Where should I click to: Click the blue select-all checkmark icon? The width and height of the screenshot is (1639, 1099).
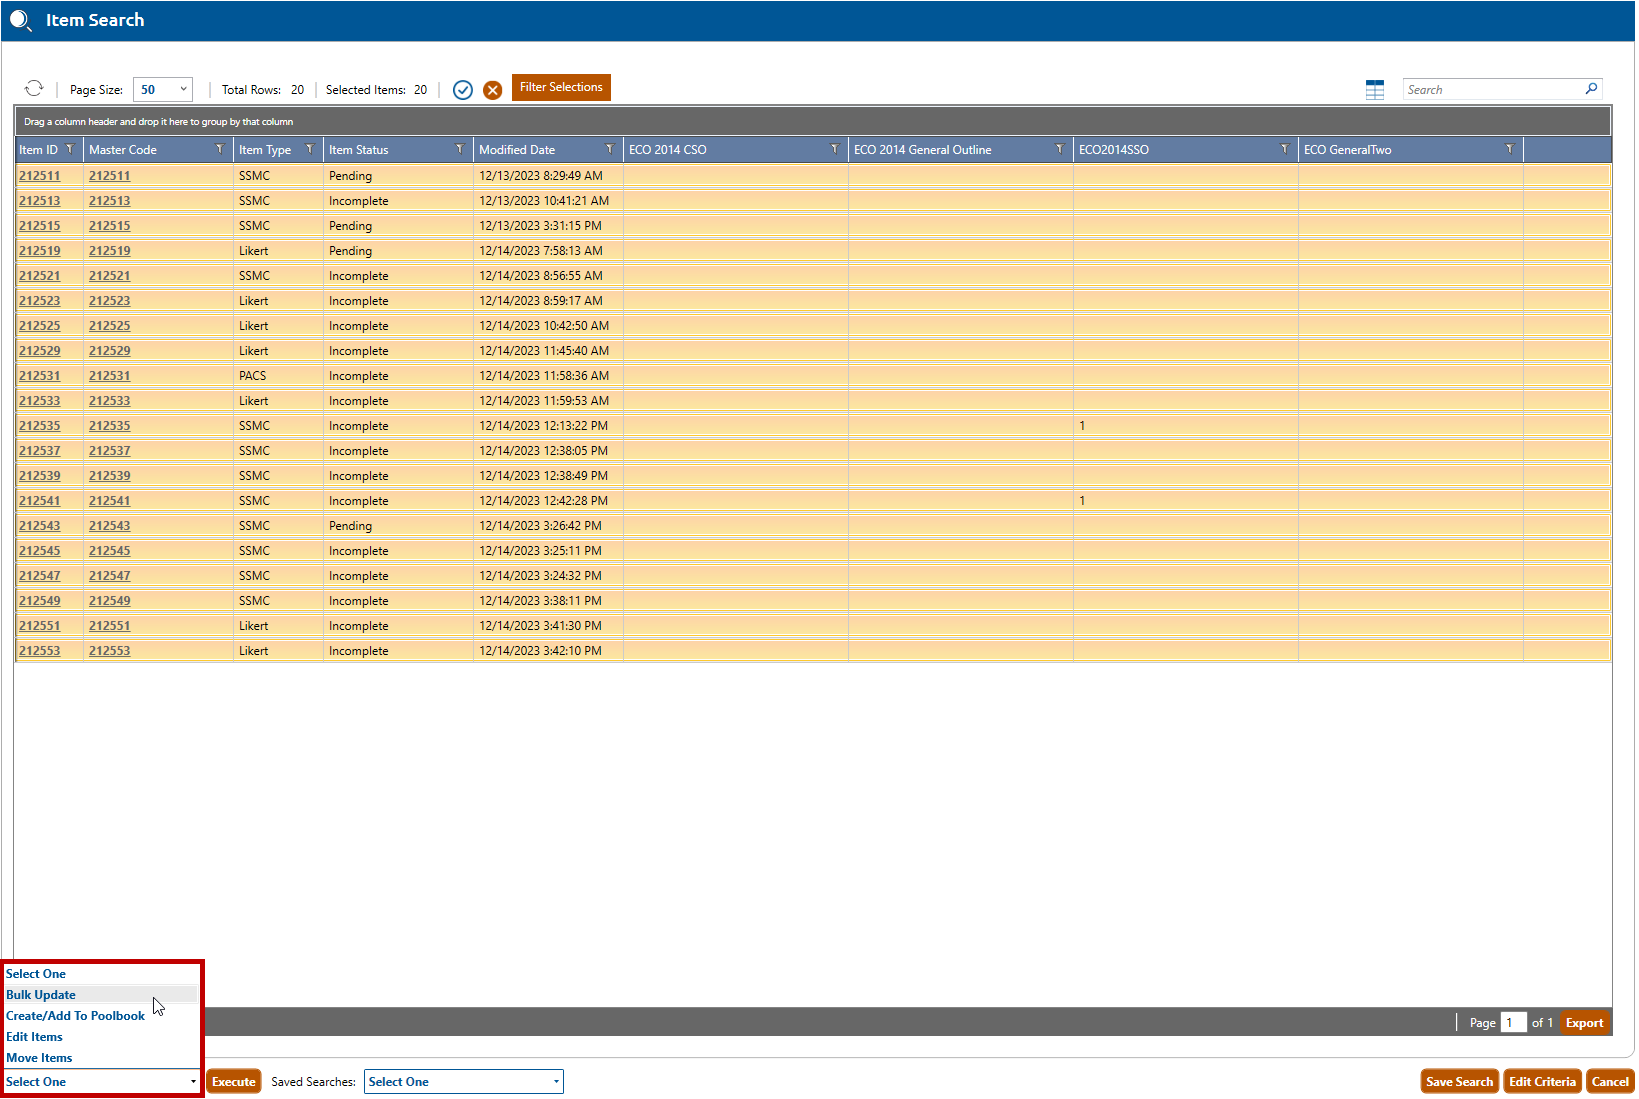pyautogui.click(x=463, y=90)
